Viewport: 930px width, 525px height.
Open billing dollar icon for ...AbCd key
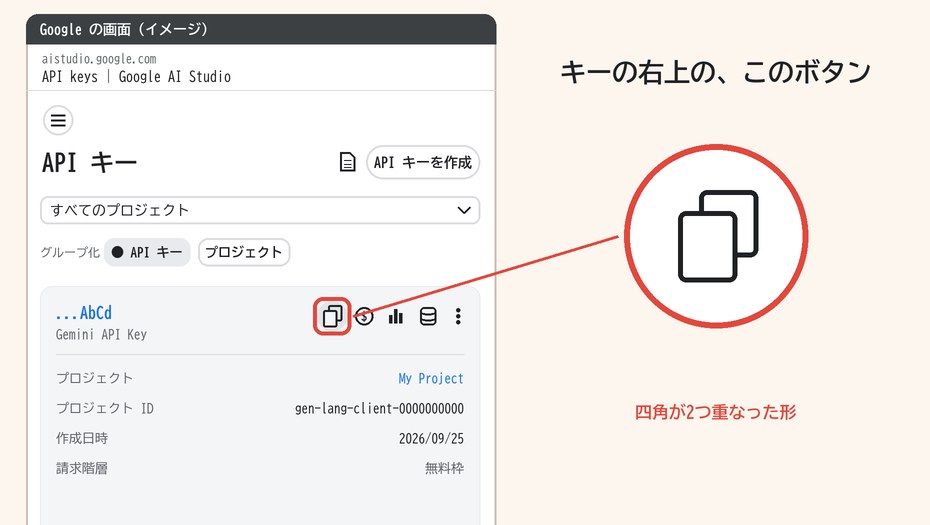[x=364, y=316]
